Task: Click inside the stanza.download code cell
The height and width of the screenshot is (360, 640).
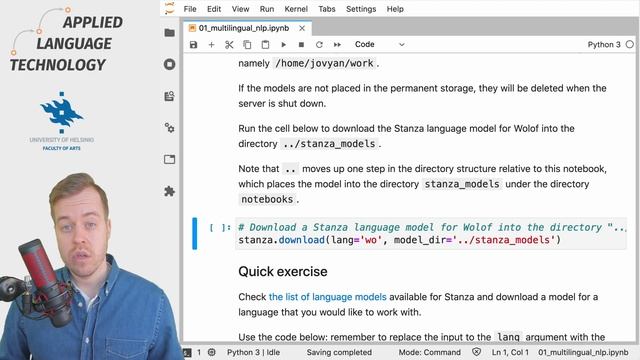Action: pos(431,233)
